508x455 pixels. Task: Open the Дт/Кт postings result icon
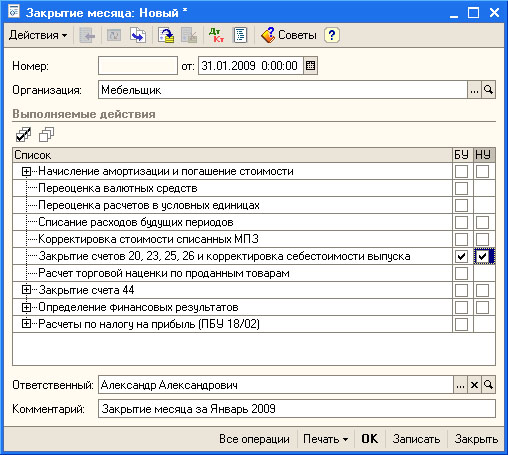click(217, 35)
